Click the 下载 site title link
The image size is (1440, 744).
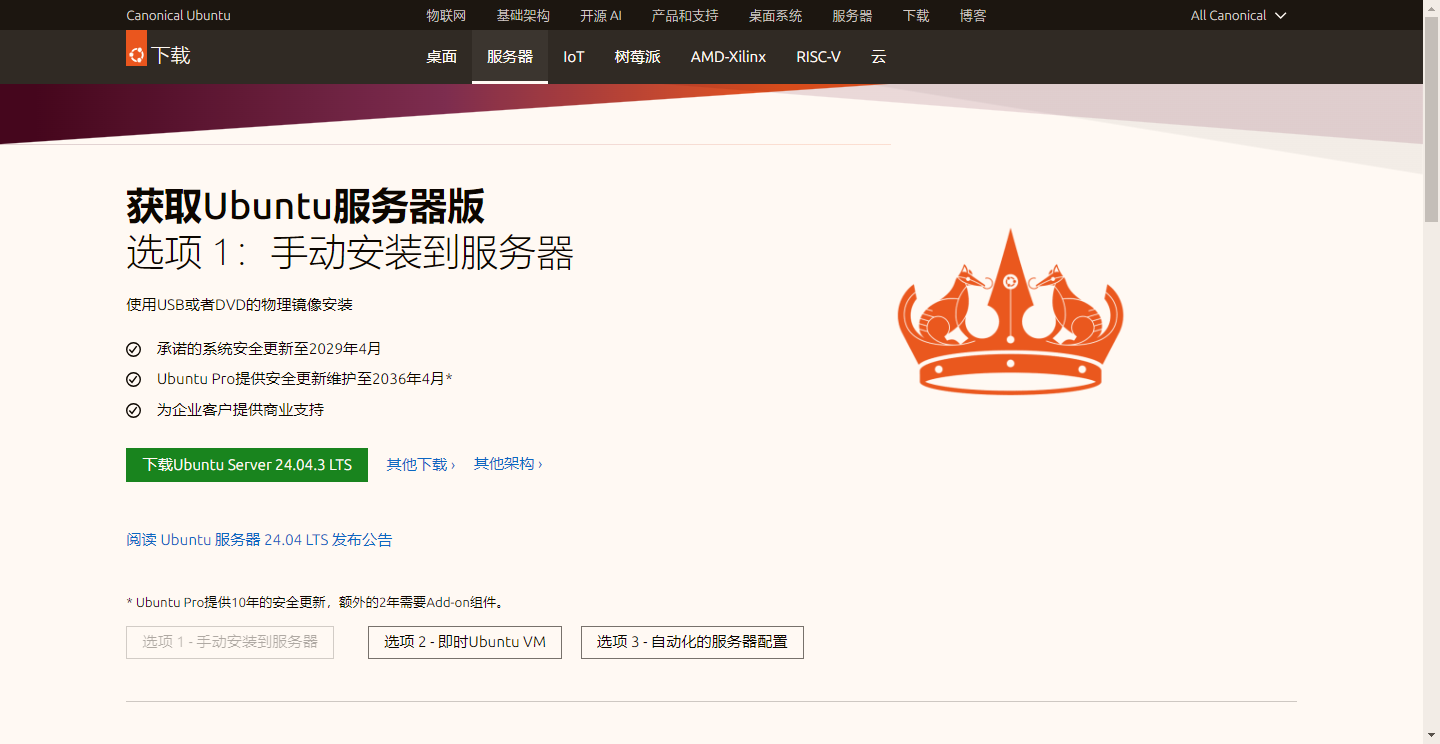point(171,55)
